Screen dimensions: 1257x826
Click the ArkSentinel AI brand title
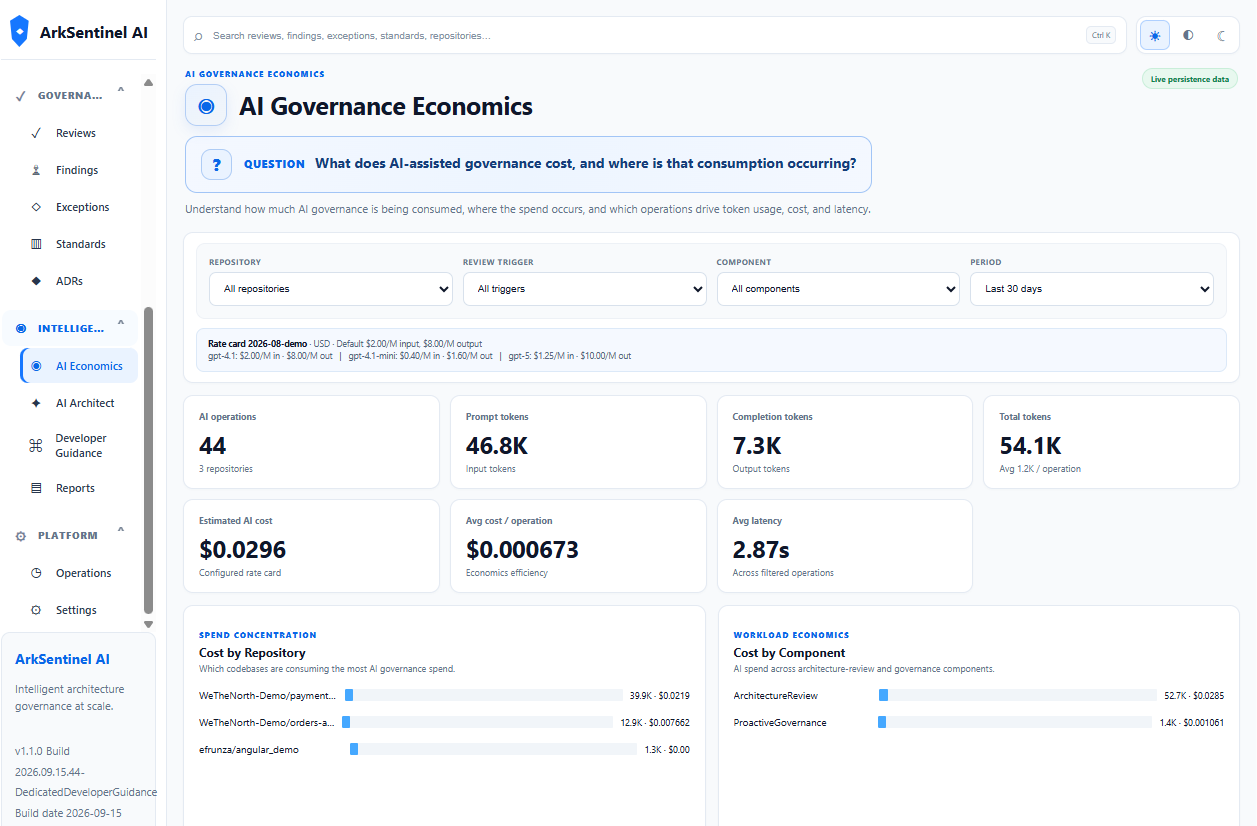[x=94, y=32]
